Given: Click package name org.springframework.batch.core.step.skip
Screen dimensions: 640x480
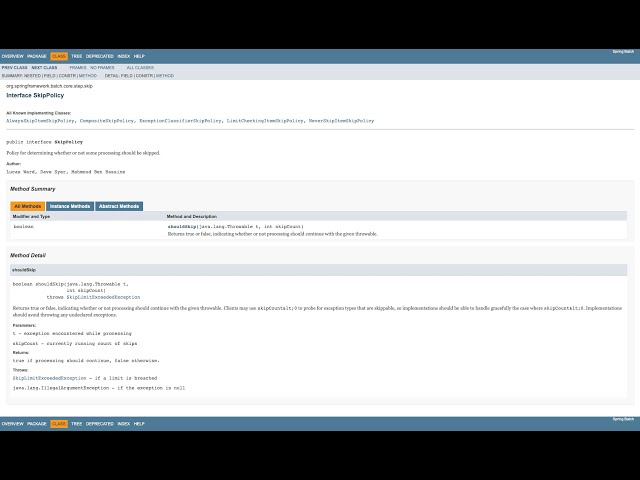Looking at the screenshot, I should click(x=49, y=86).
